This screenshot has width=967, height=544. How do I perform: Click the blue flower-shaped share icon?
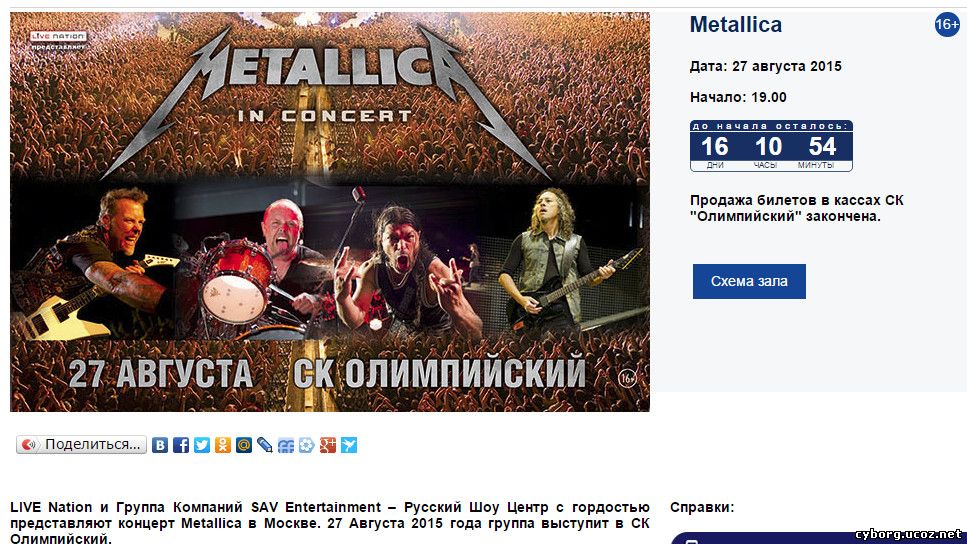coord(307,445)
